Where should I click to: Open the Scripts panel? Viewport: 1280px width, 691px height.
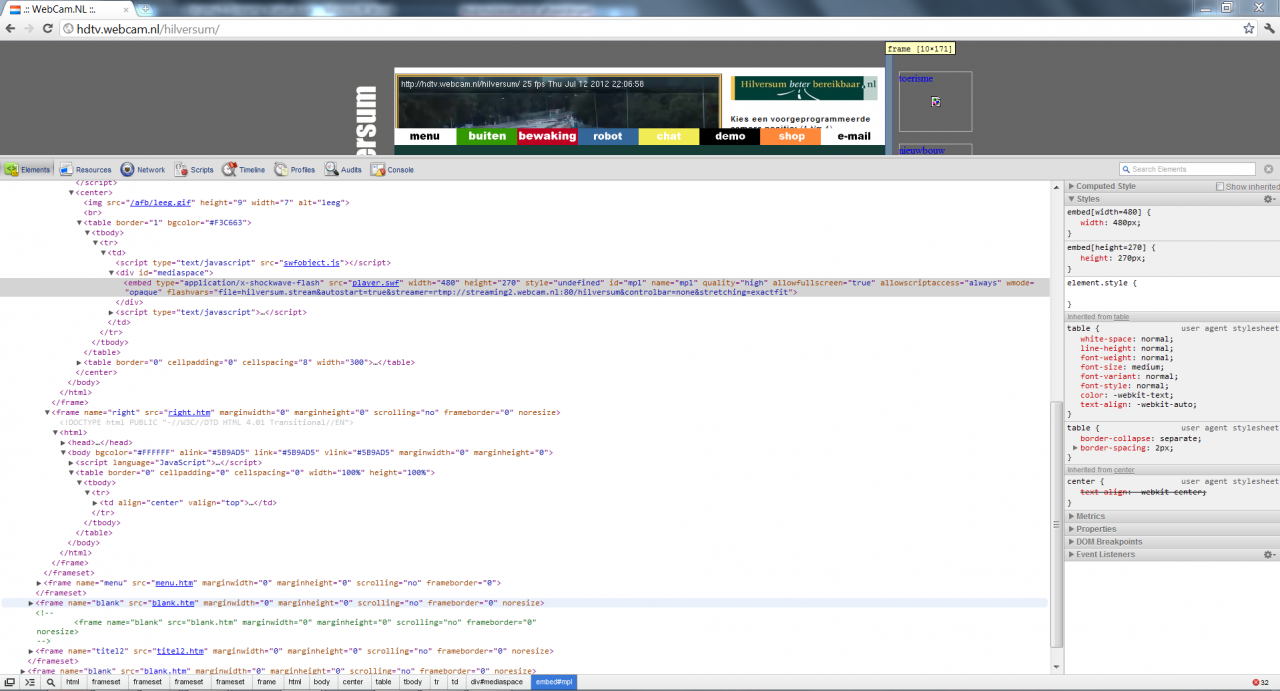tap(194, 170)
